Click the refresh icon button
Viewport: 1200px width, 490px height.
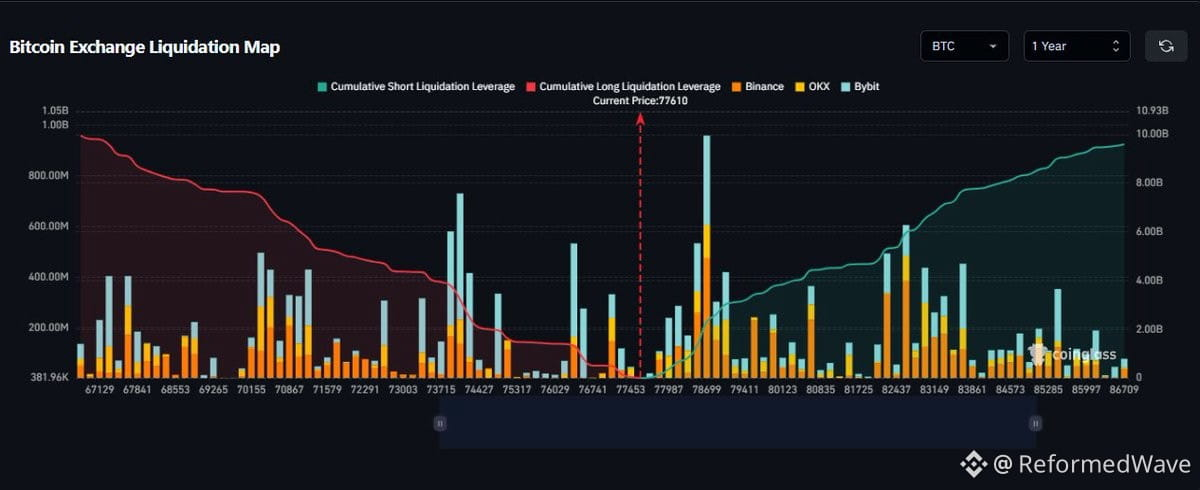[1166, 46]
